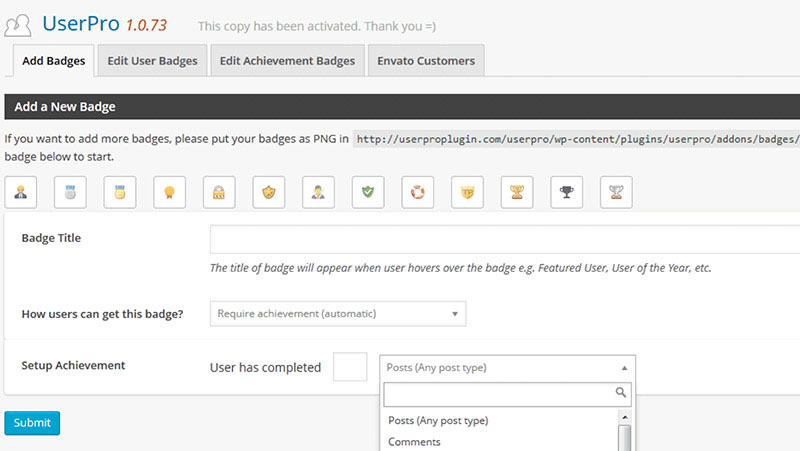The width and height of the screenshot is (800, 451).
Task: Click 'This copy has been activated' notice
Action: coord(317,27)
